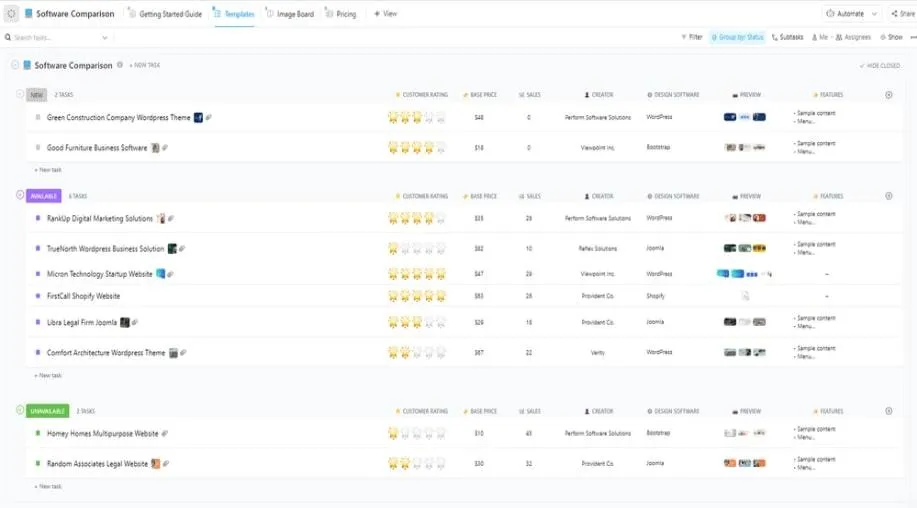Add column via plus icon in UNAVAILABLE group
This screenshot has height=508, width=917.
889,411
